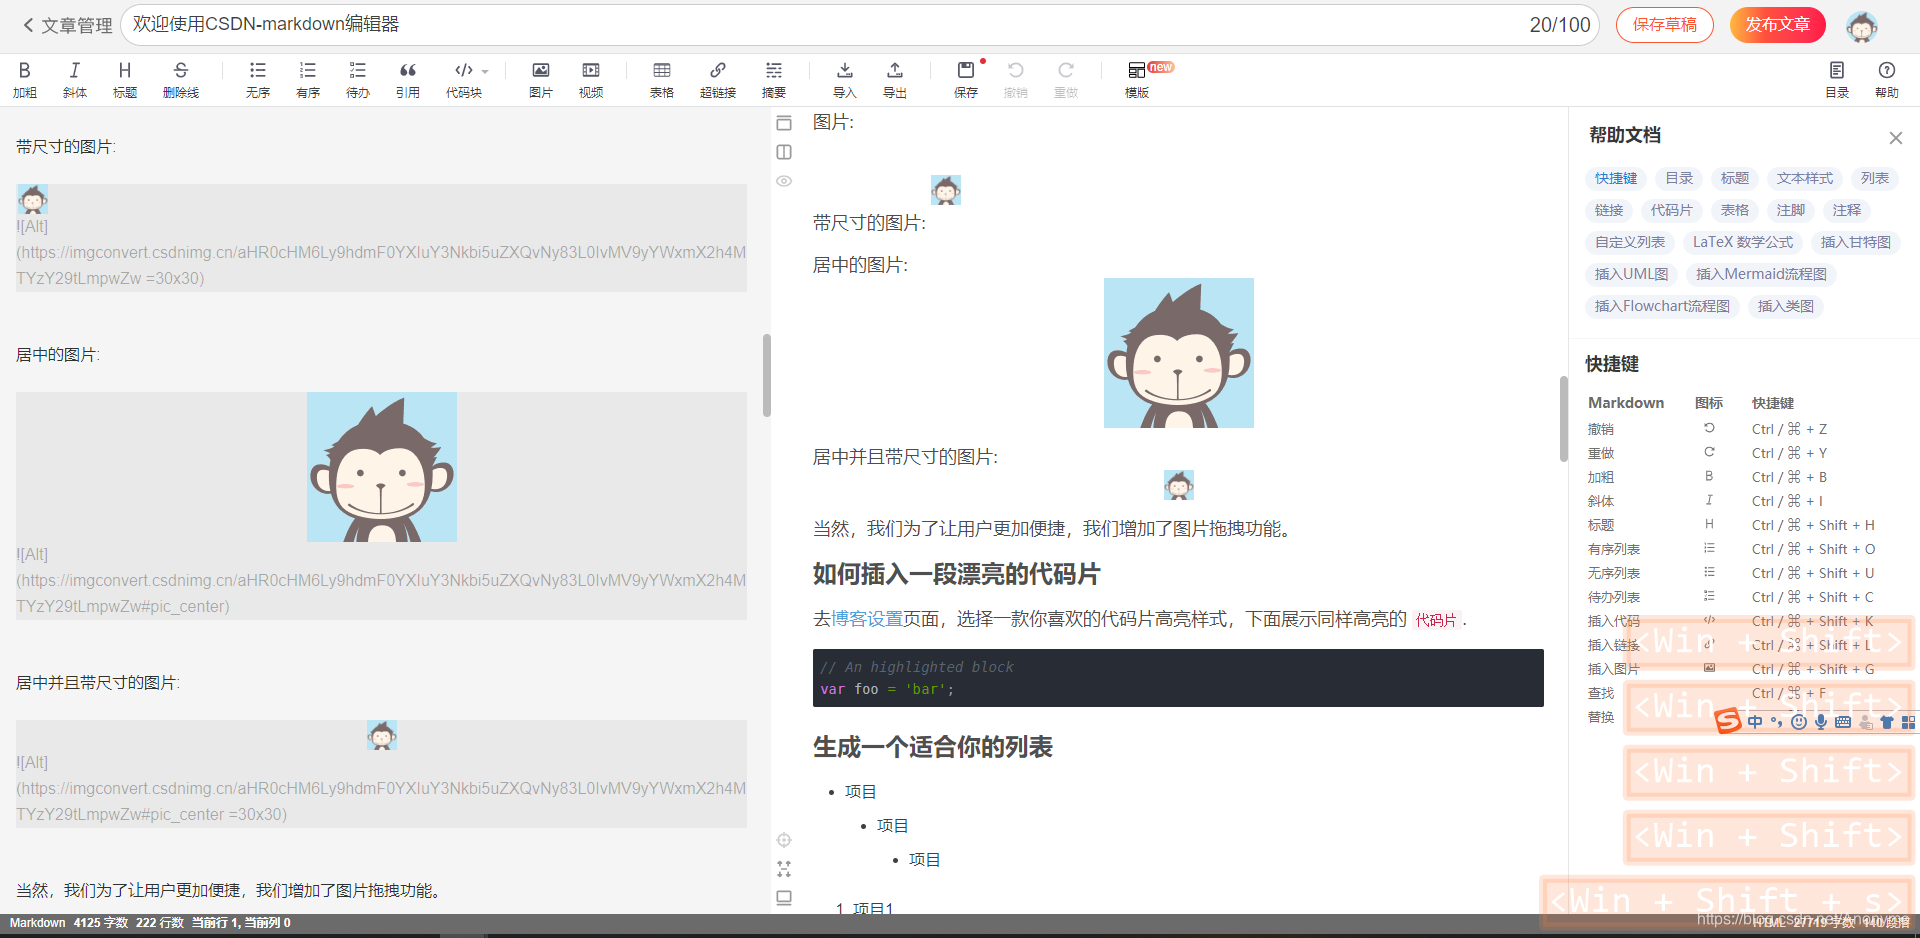
Task: Select the 文本样式 help tag
Action: pyautogui.click(x=1805, y=178)
